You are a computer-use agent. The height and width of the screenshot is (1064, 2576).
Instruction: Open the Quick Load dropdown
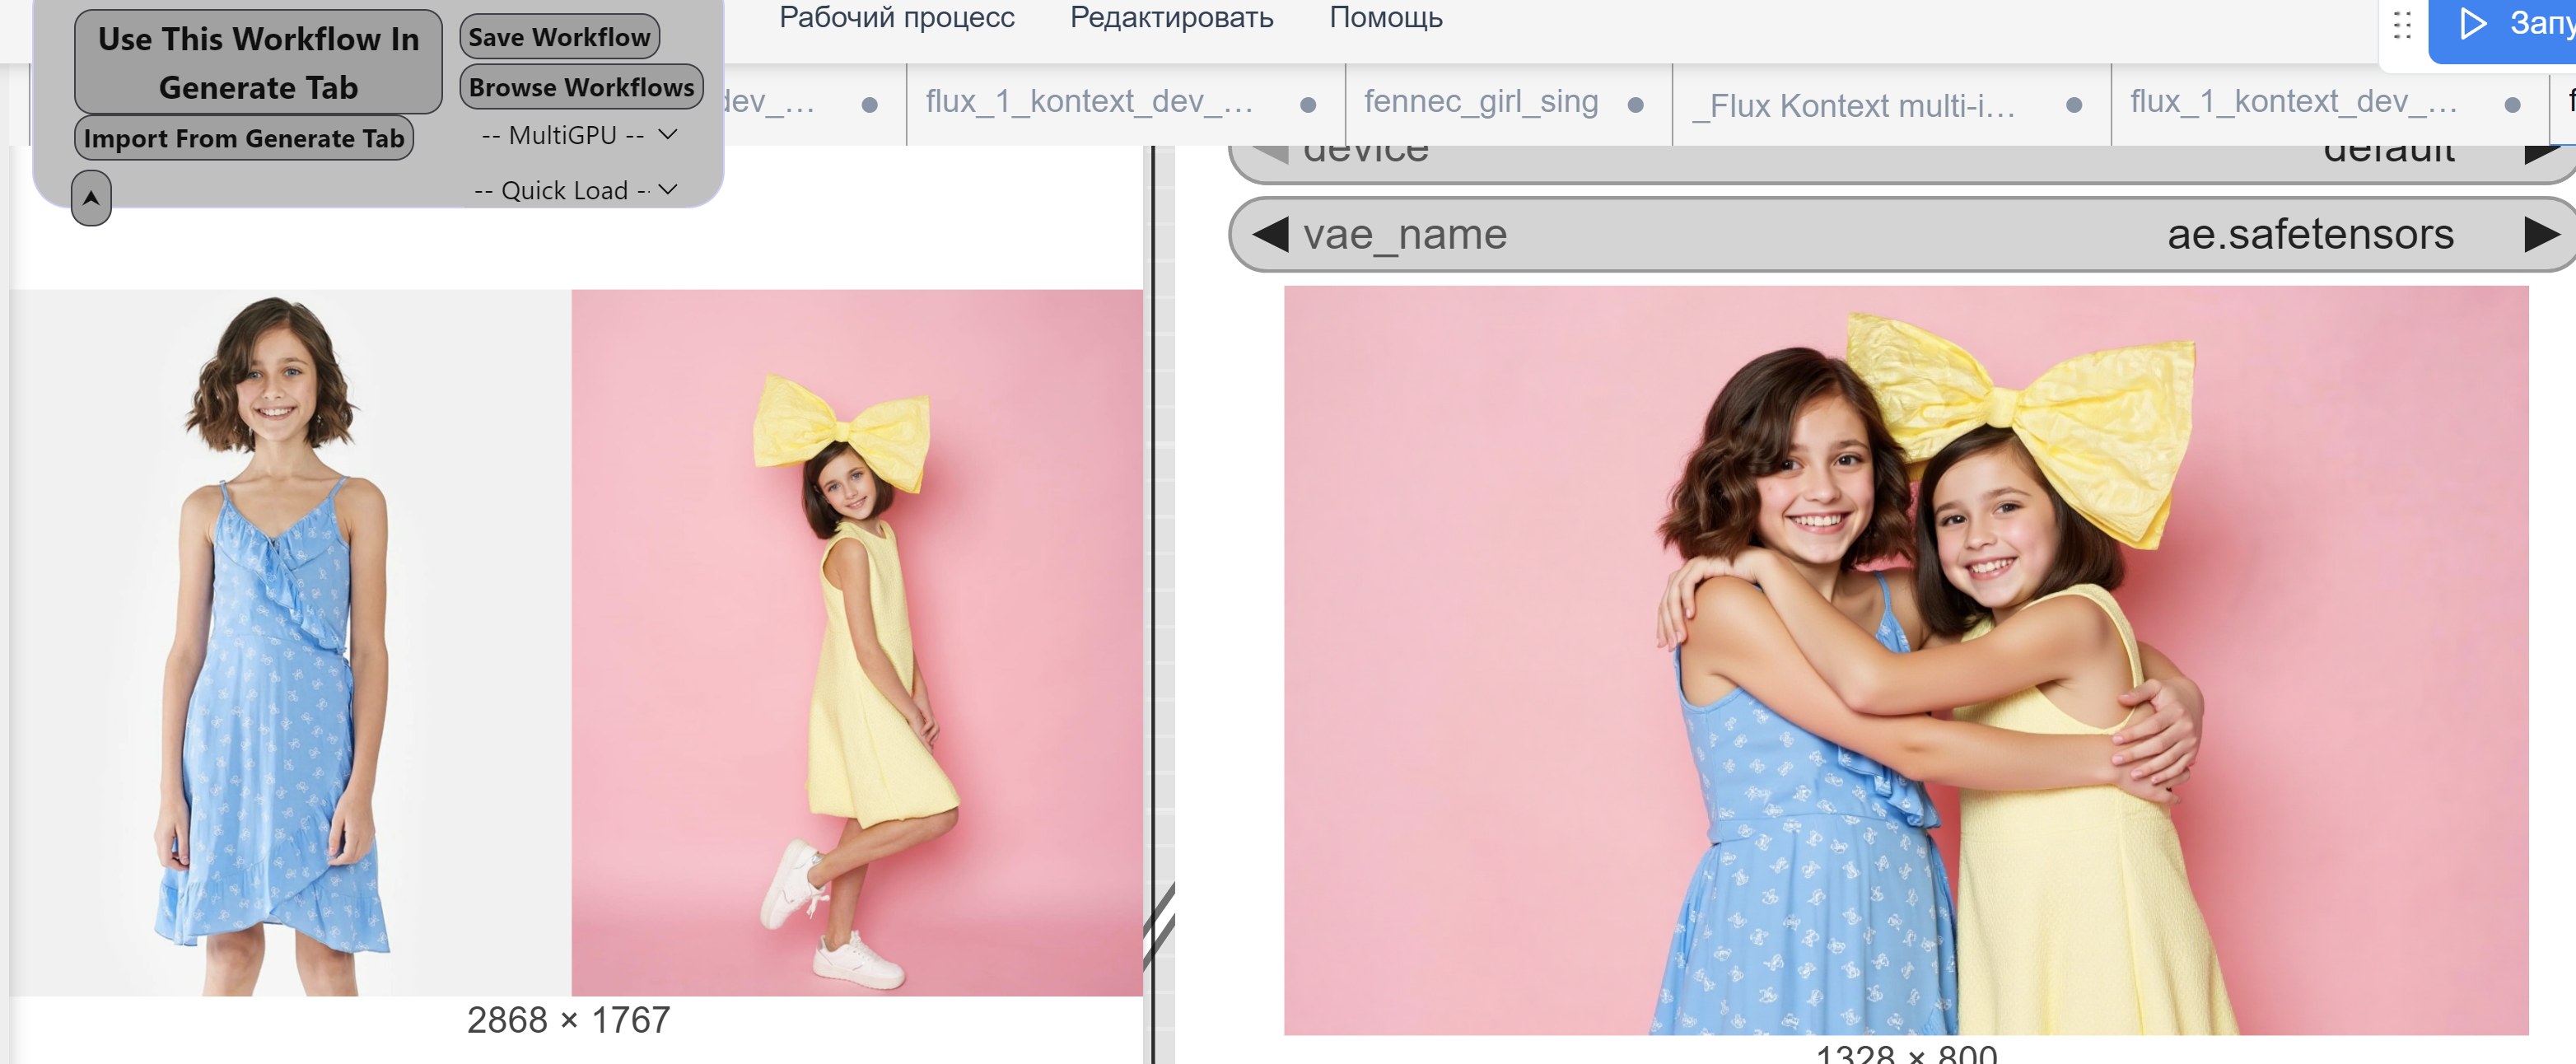point(576,190)
